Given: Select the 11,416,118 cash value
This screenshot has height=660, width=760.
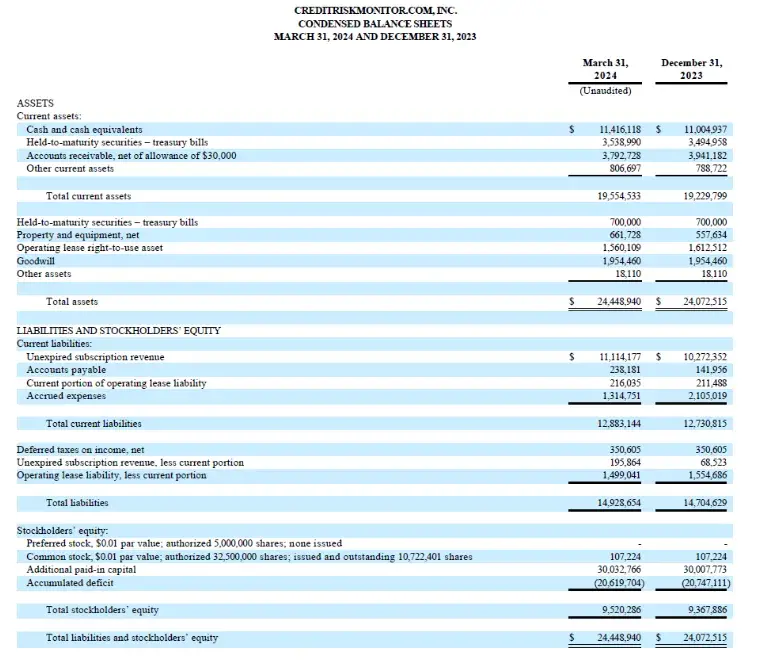Looking at the screenshot, I should click(620, 130).
